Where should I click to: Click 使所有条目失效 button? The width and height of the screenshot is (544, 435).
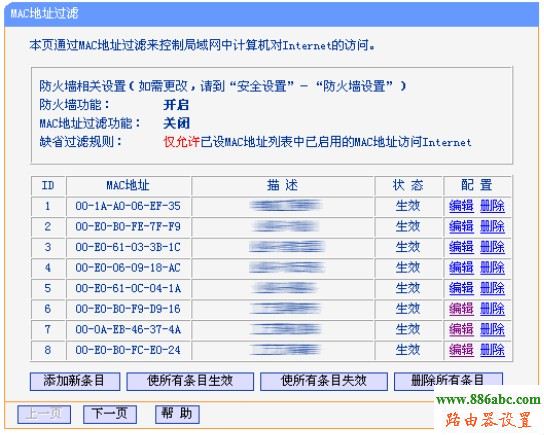click(x=324, y=381)
